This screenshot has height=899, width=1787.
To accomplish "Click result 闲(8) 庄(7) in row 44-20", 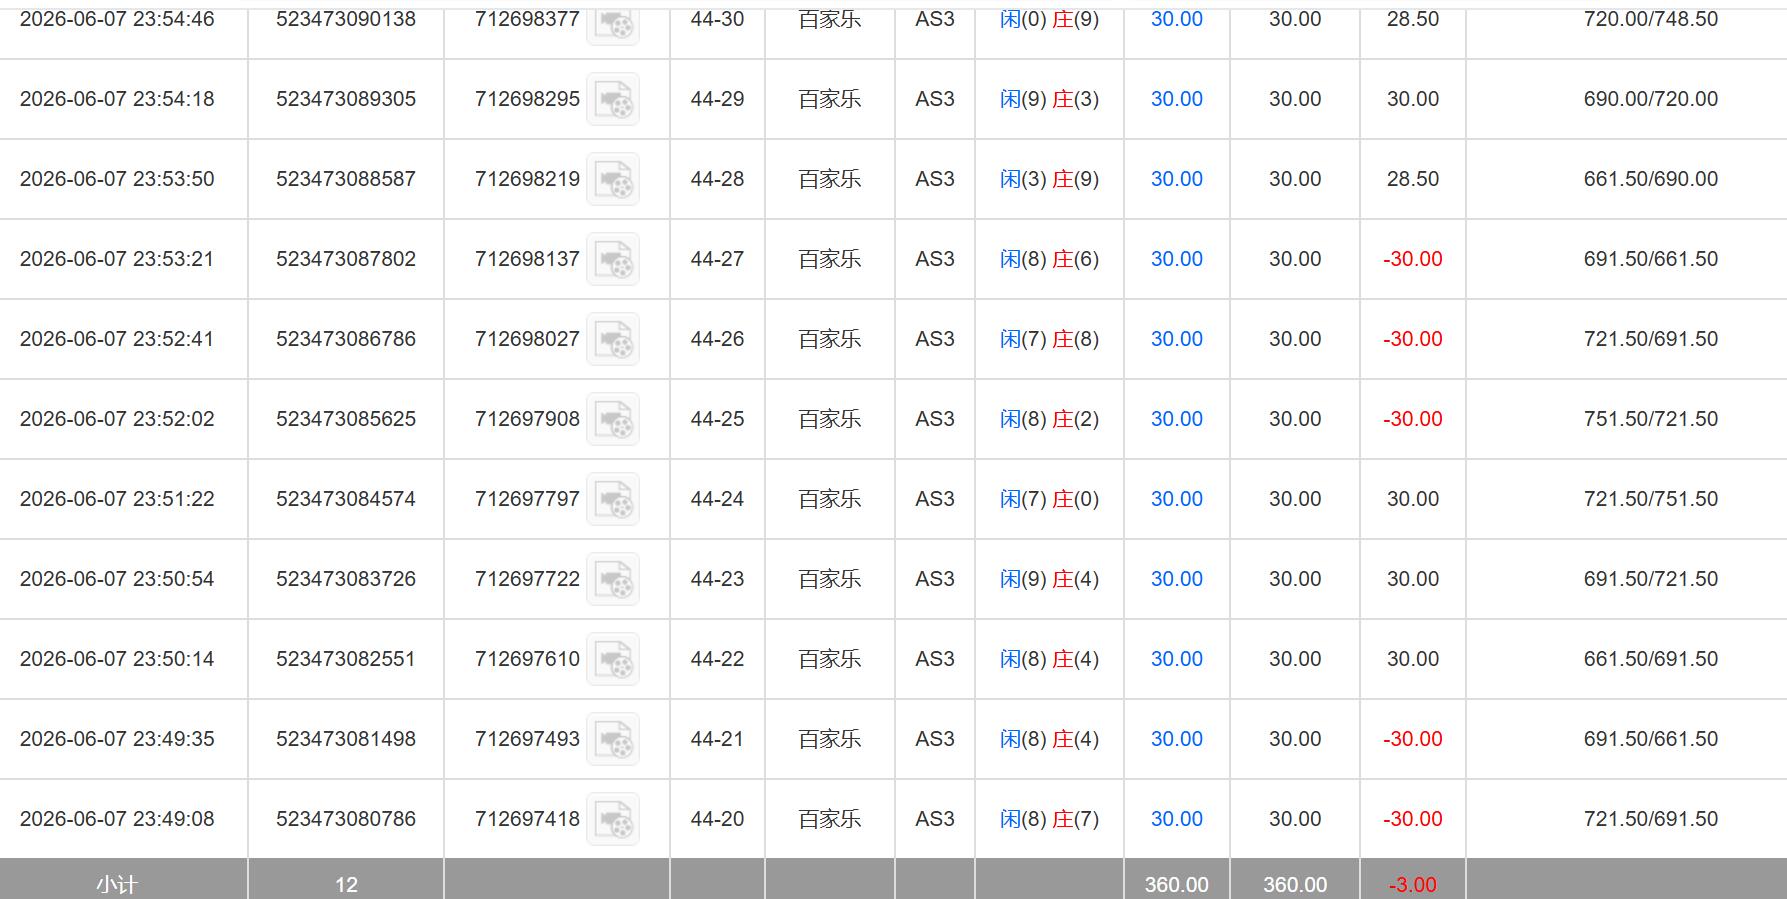I will coord(1049,819).
